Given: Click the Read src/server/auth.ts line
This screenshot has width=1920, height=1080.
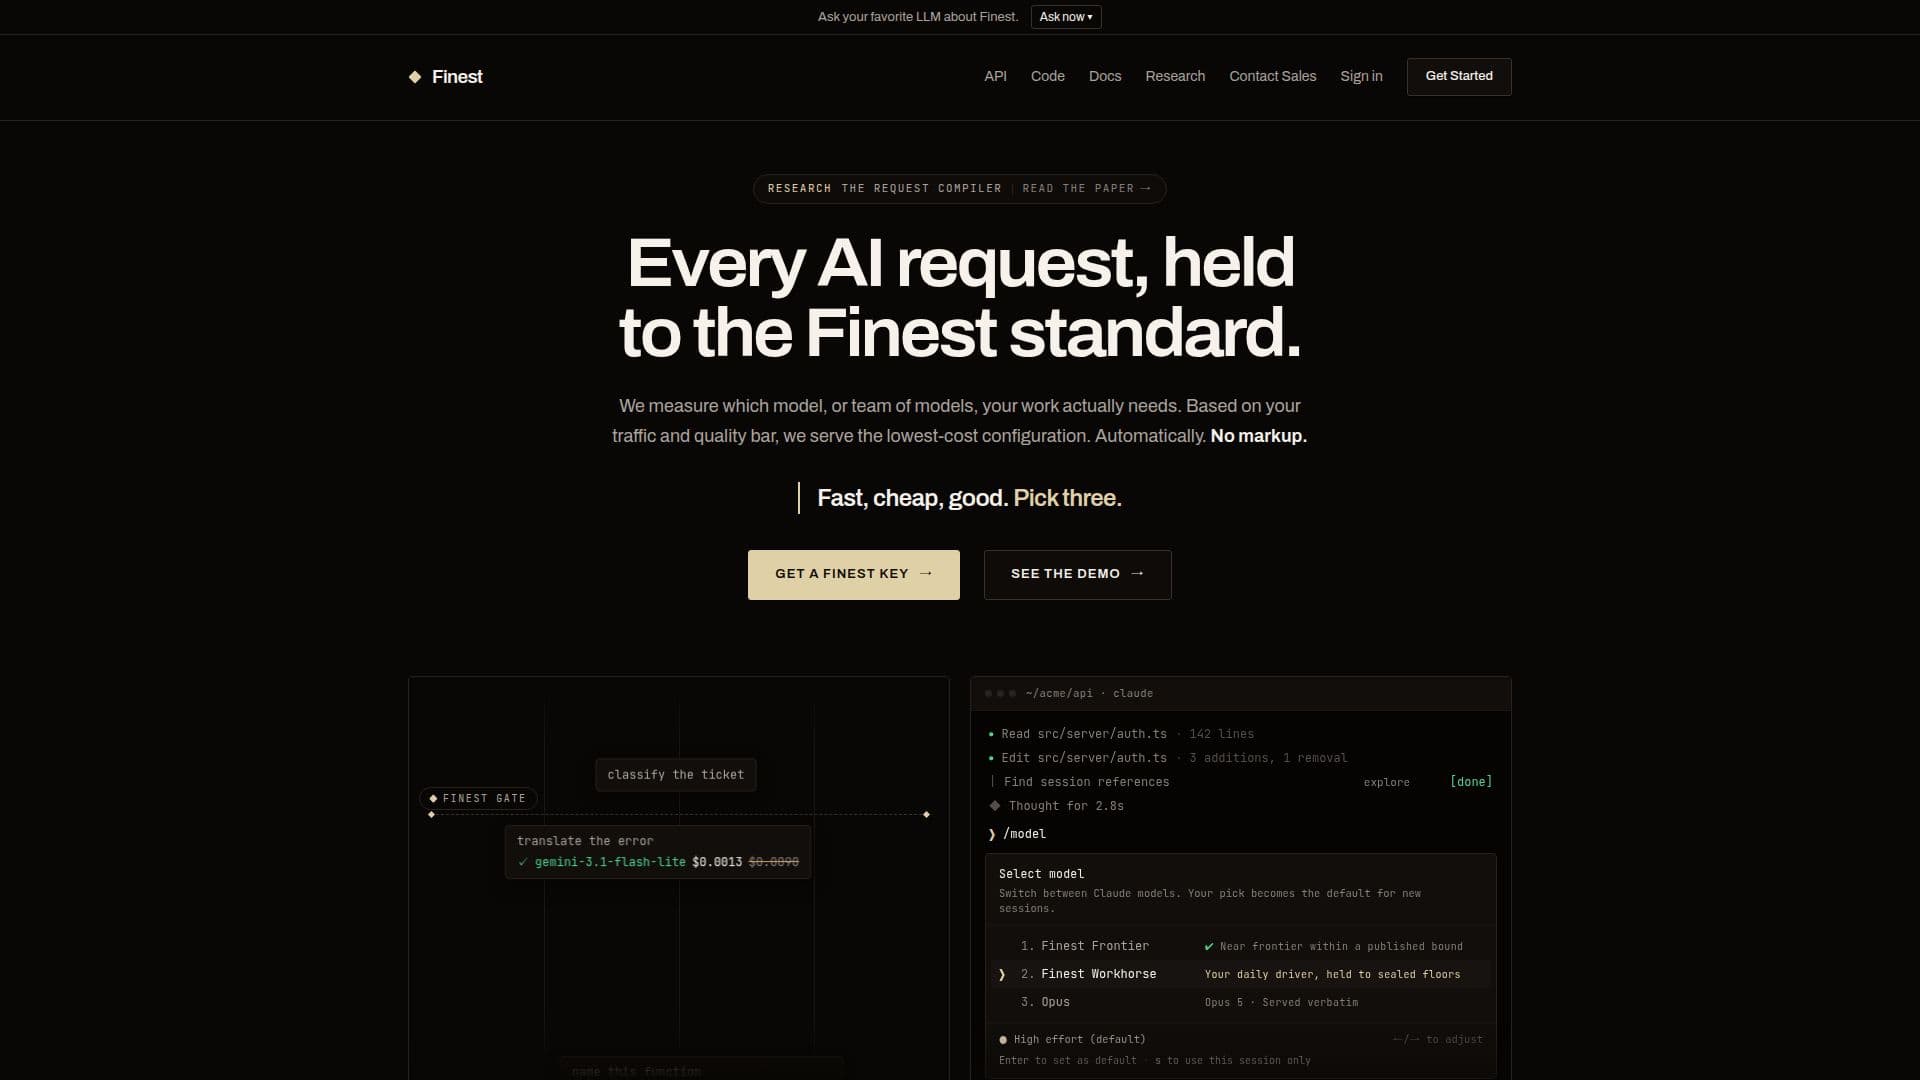Looking at the screenshot, I should coord(1120,734).
